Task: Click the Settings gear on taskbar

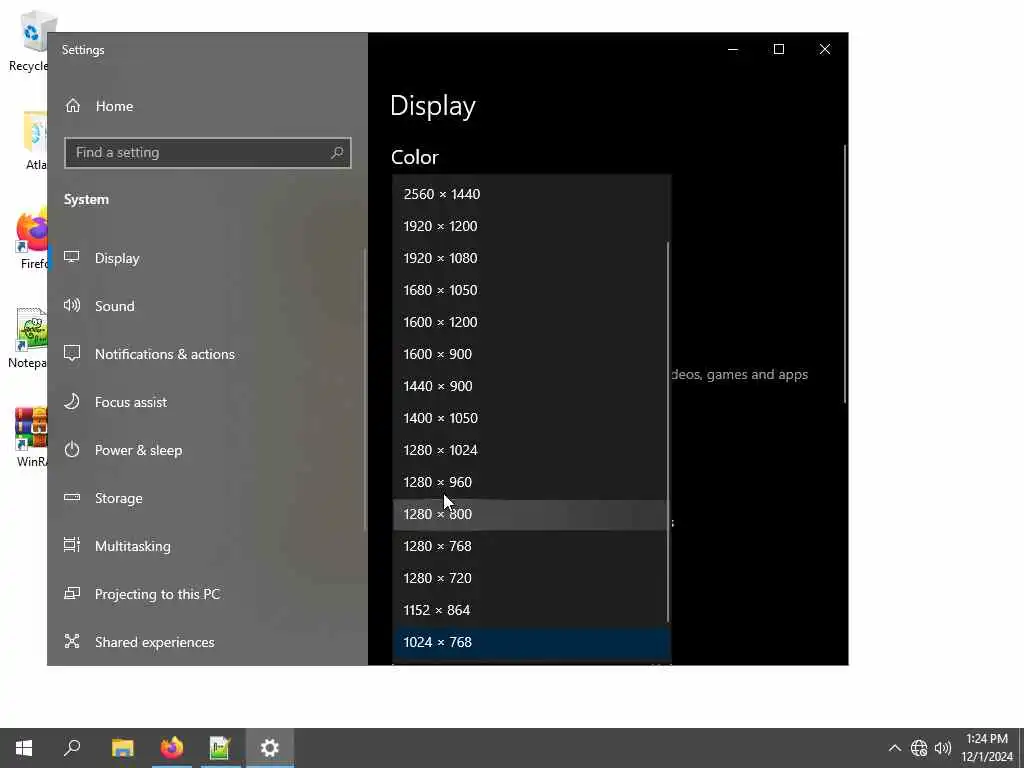Action: tap(270, 748)
